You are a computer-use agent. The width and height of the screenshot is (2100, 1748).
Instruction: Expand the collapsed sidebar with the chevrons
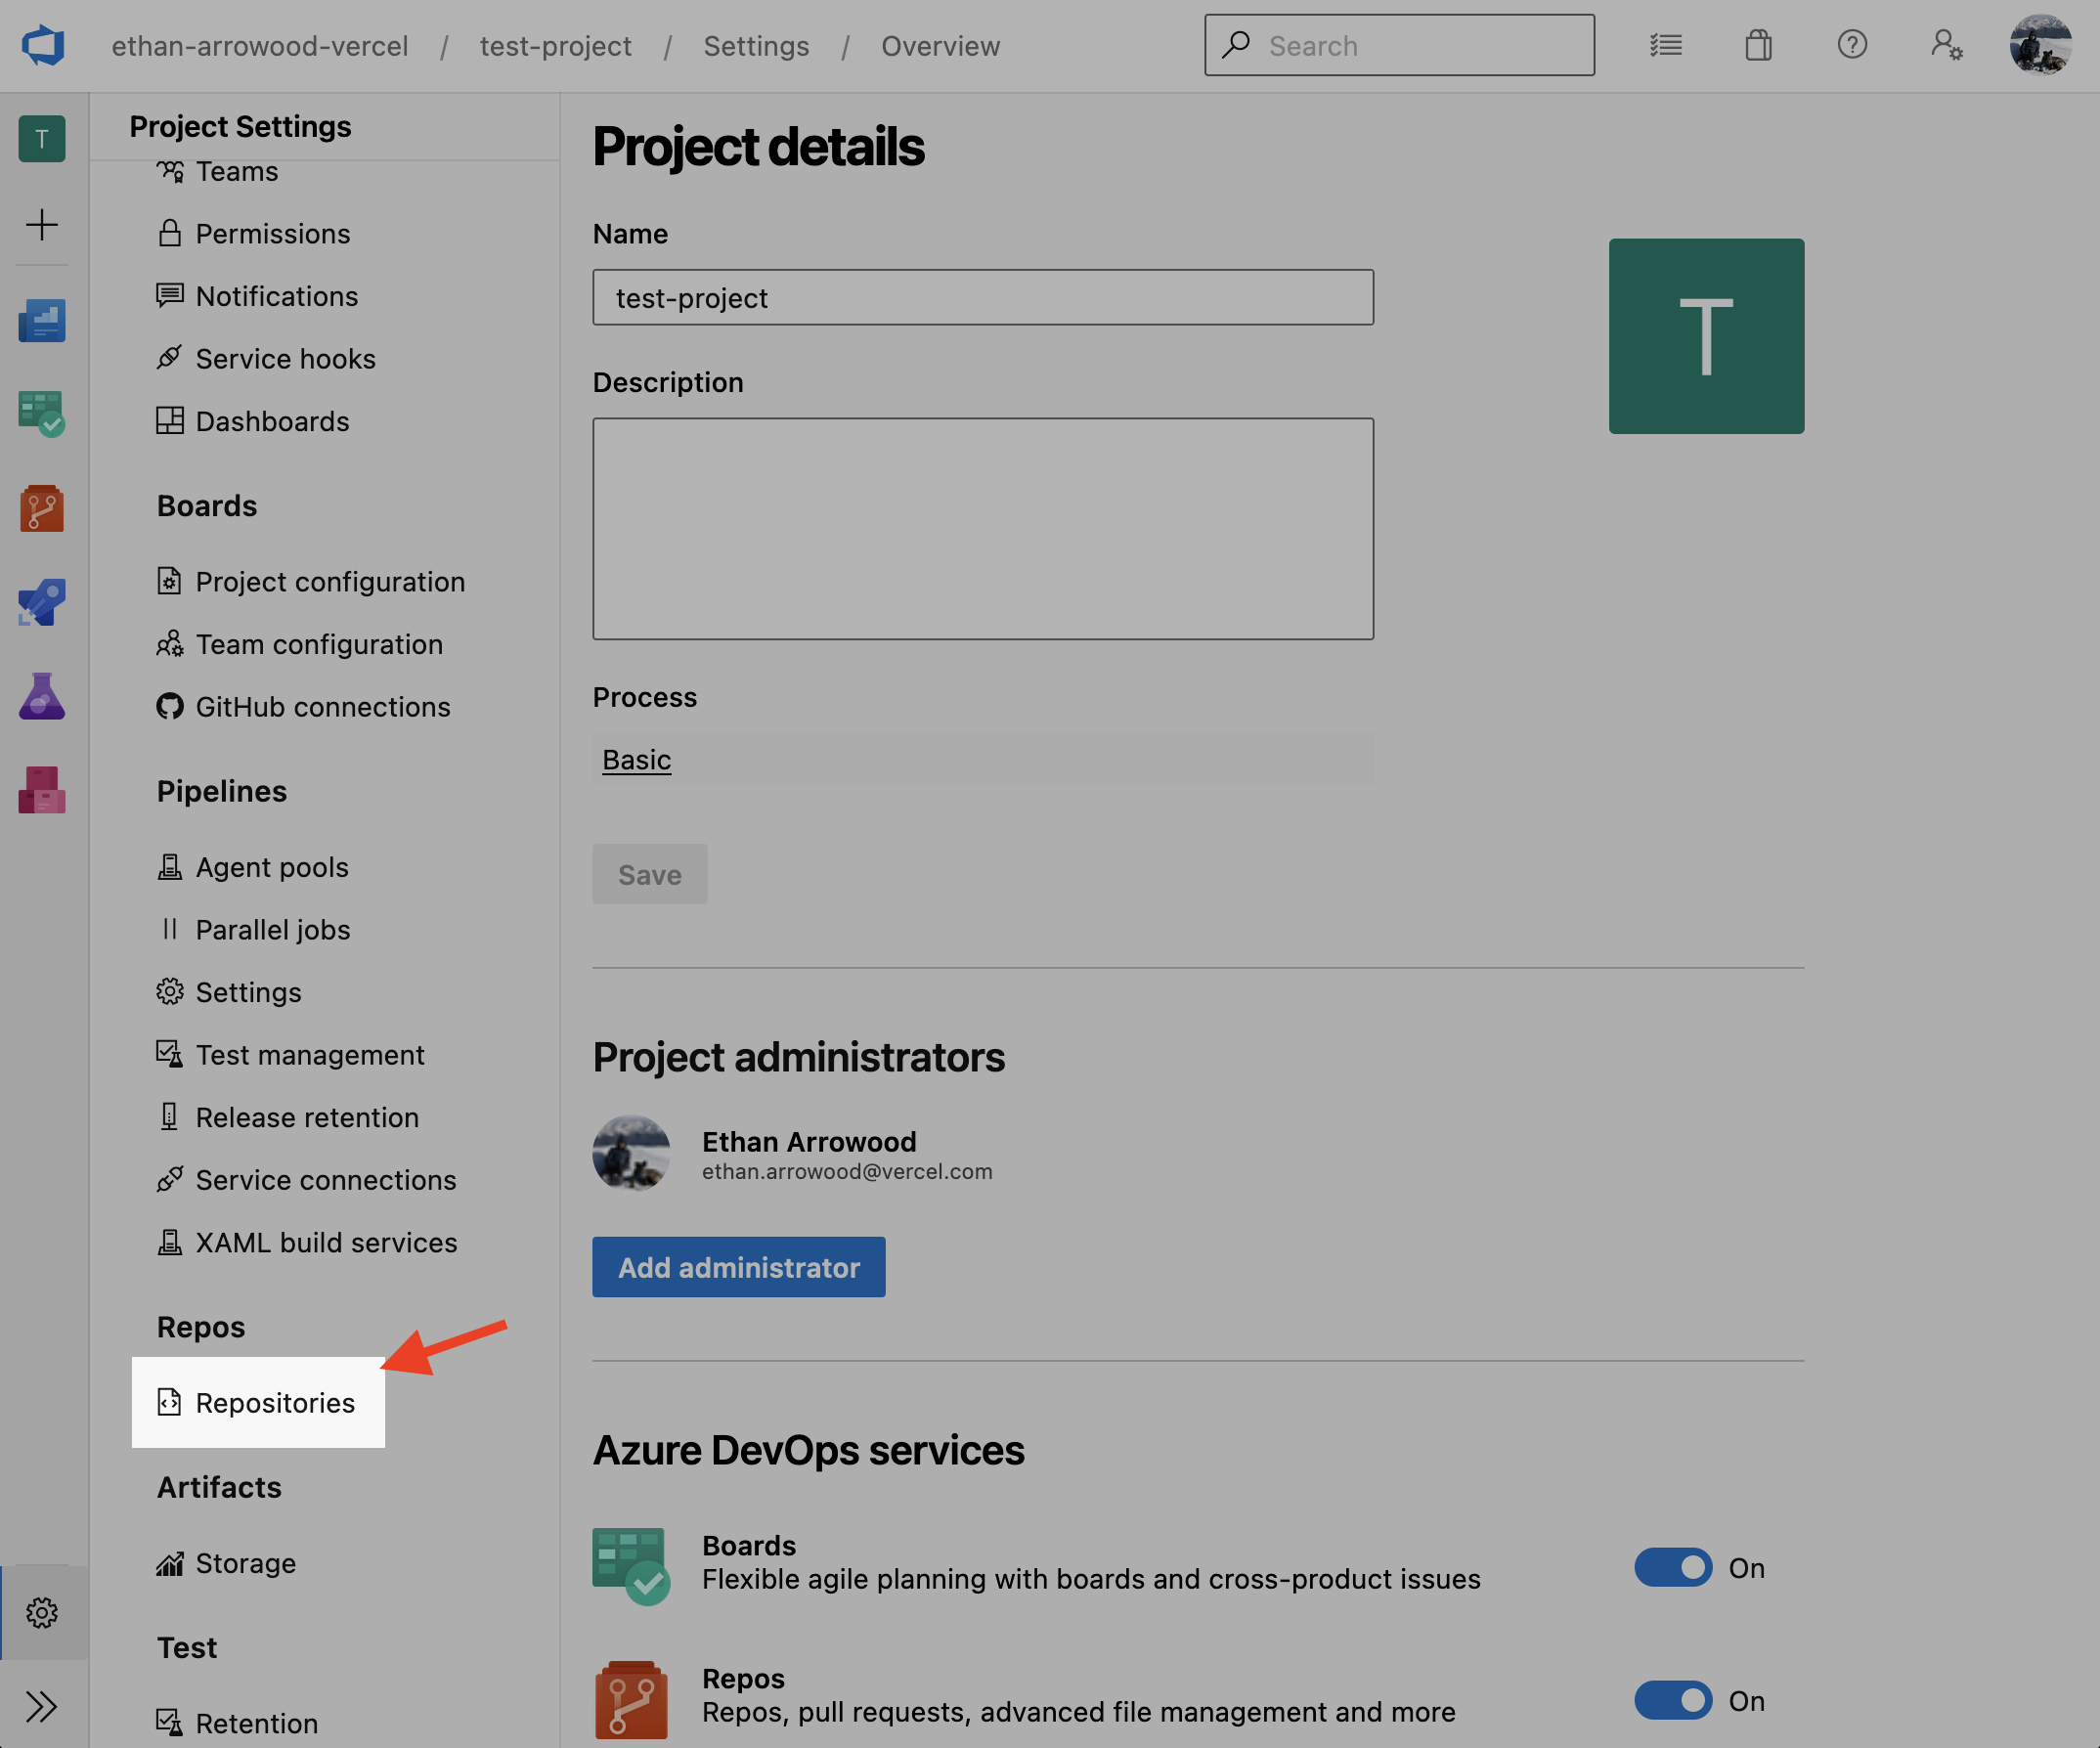(42, 1707)
